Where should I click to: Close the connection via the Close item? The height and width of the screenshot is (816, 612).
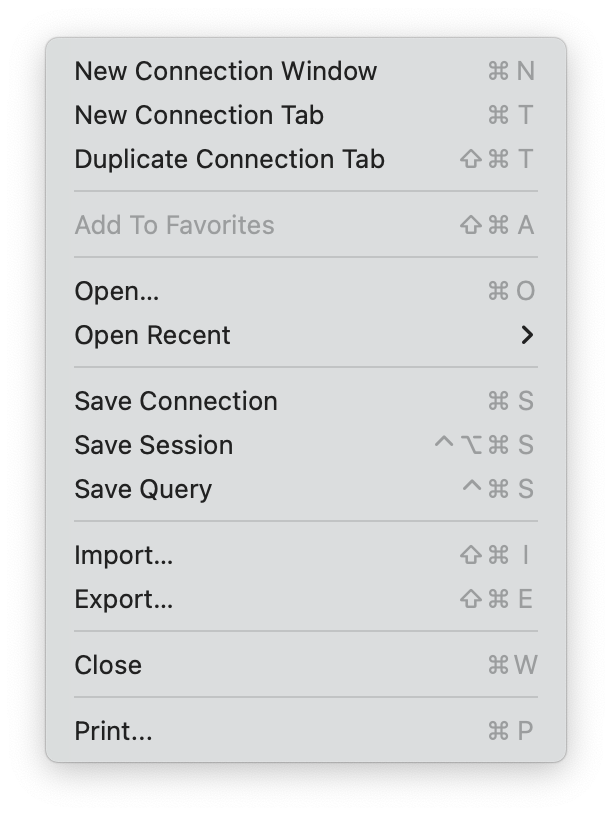(x=108, y=665)
